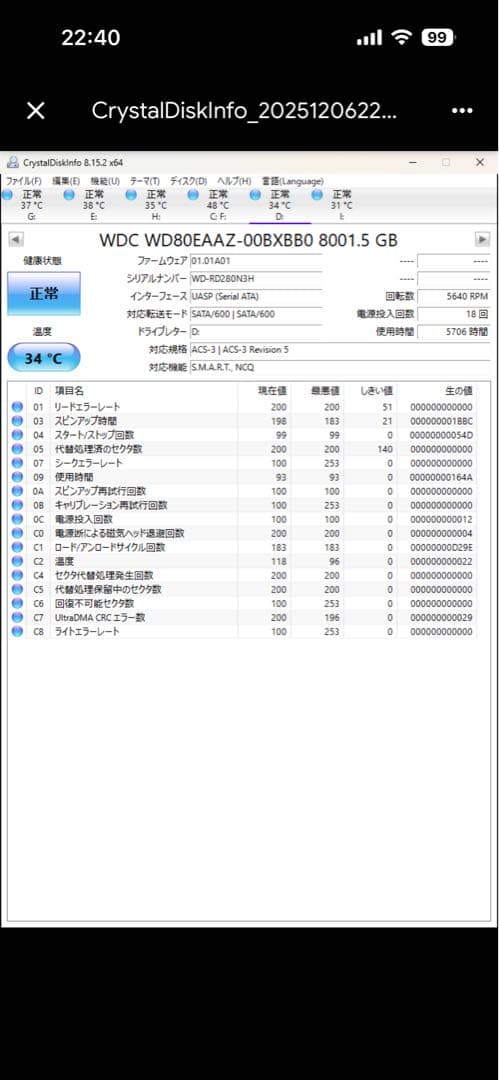Click raw value 00000000164A of 使用時間

441,477
